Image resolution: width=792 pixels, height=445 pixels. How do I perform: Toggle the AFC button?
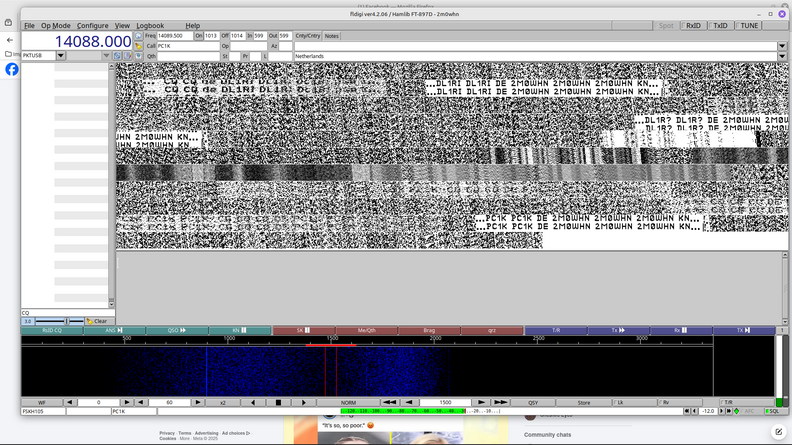click(750, 411)
